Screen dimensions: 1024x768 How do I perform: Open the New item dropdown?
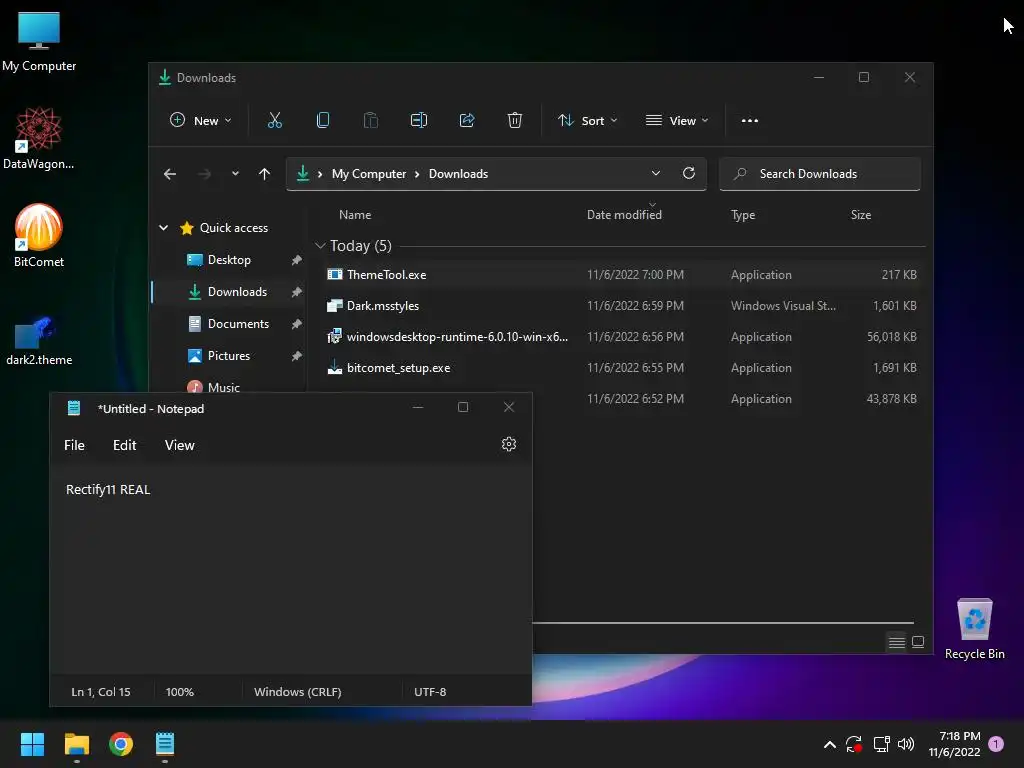click(201, 120)
